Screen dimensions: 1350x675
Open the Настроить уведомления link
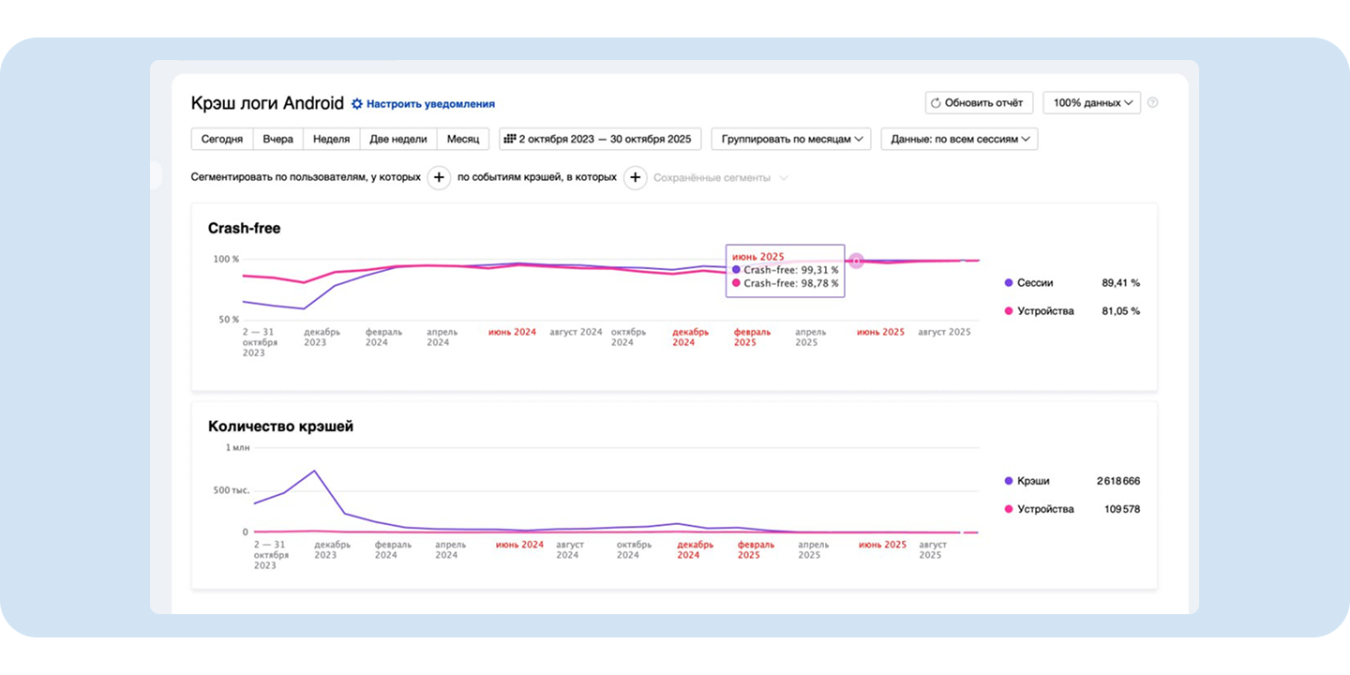[x=430, y=104]
